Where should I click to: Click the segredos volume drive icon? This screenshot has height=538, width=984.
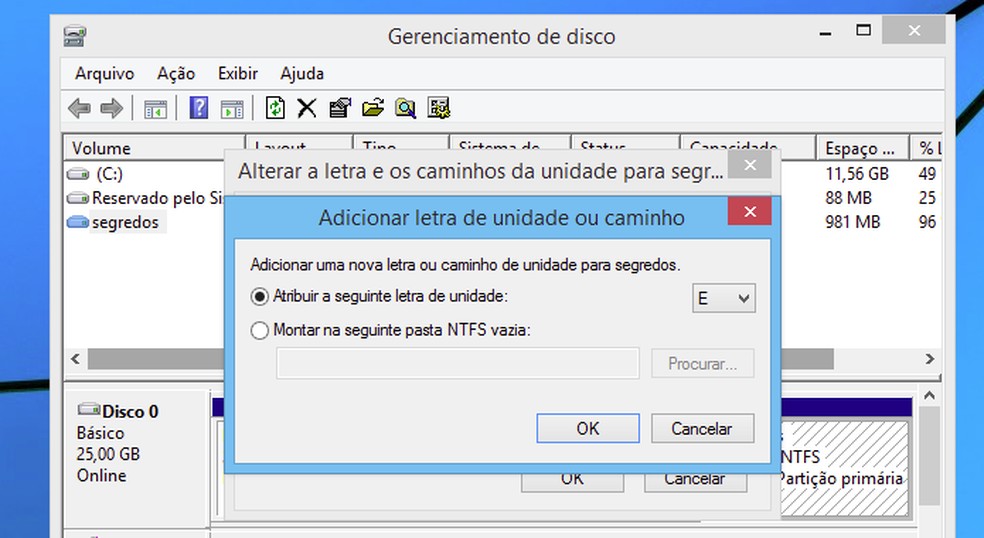(x=78, y=222)
